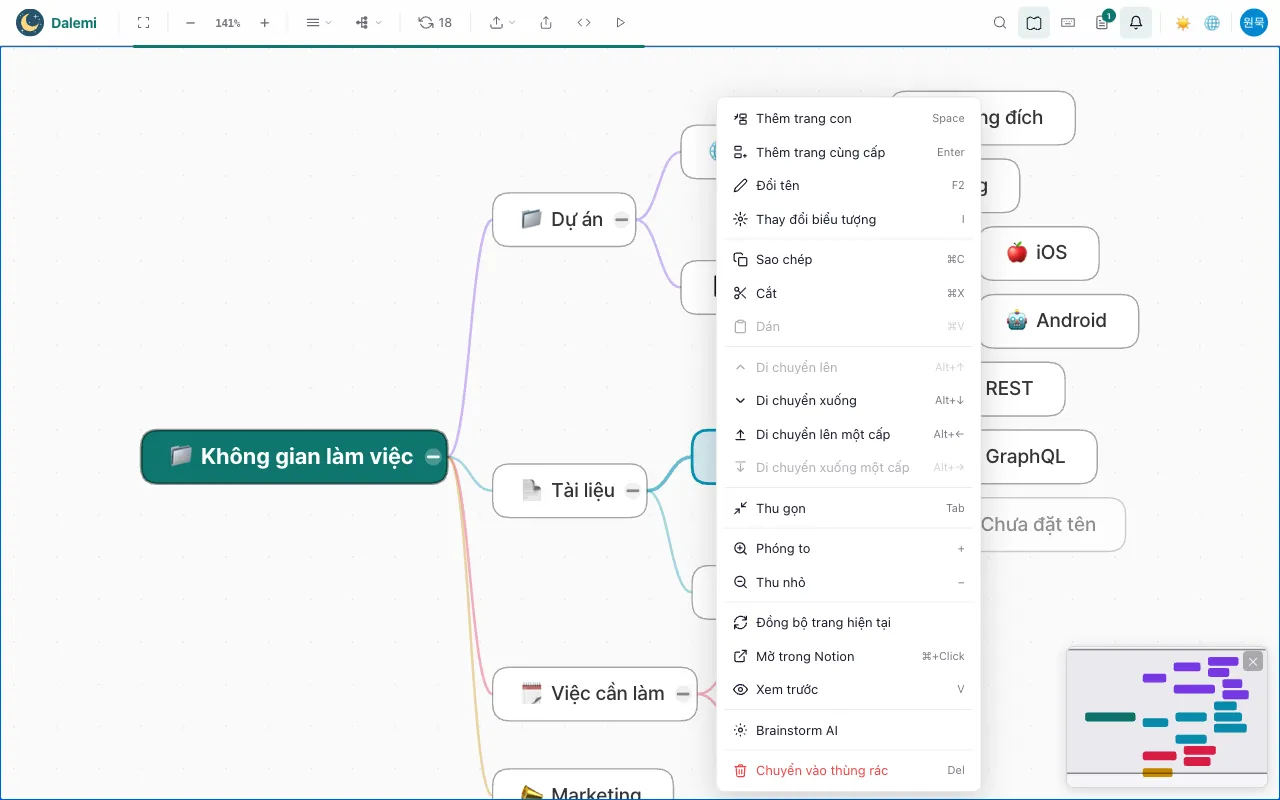Viewport: 1280px width, 800px height.
Task: Start presentation with the play icon
Action: pyautogui.click(x=621, y=22)
